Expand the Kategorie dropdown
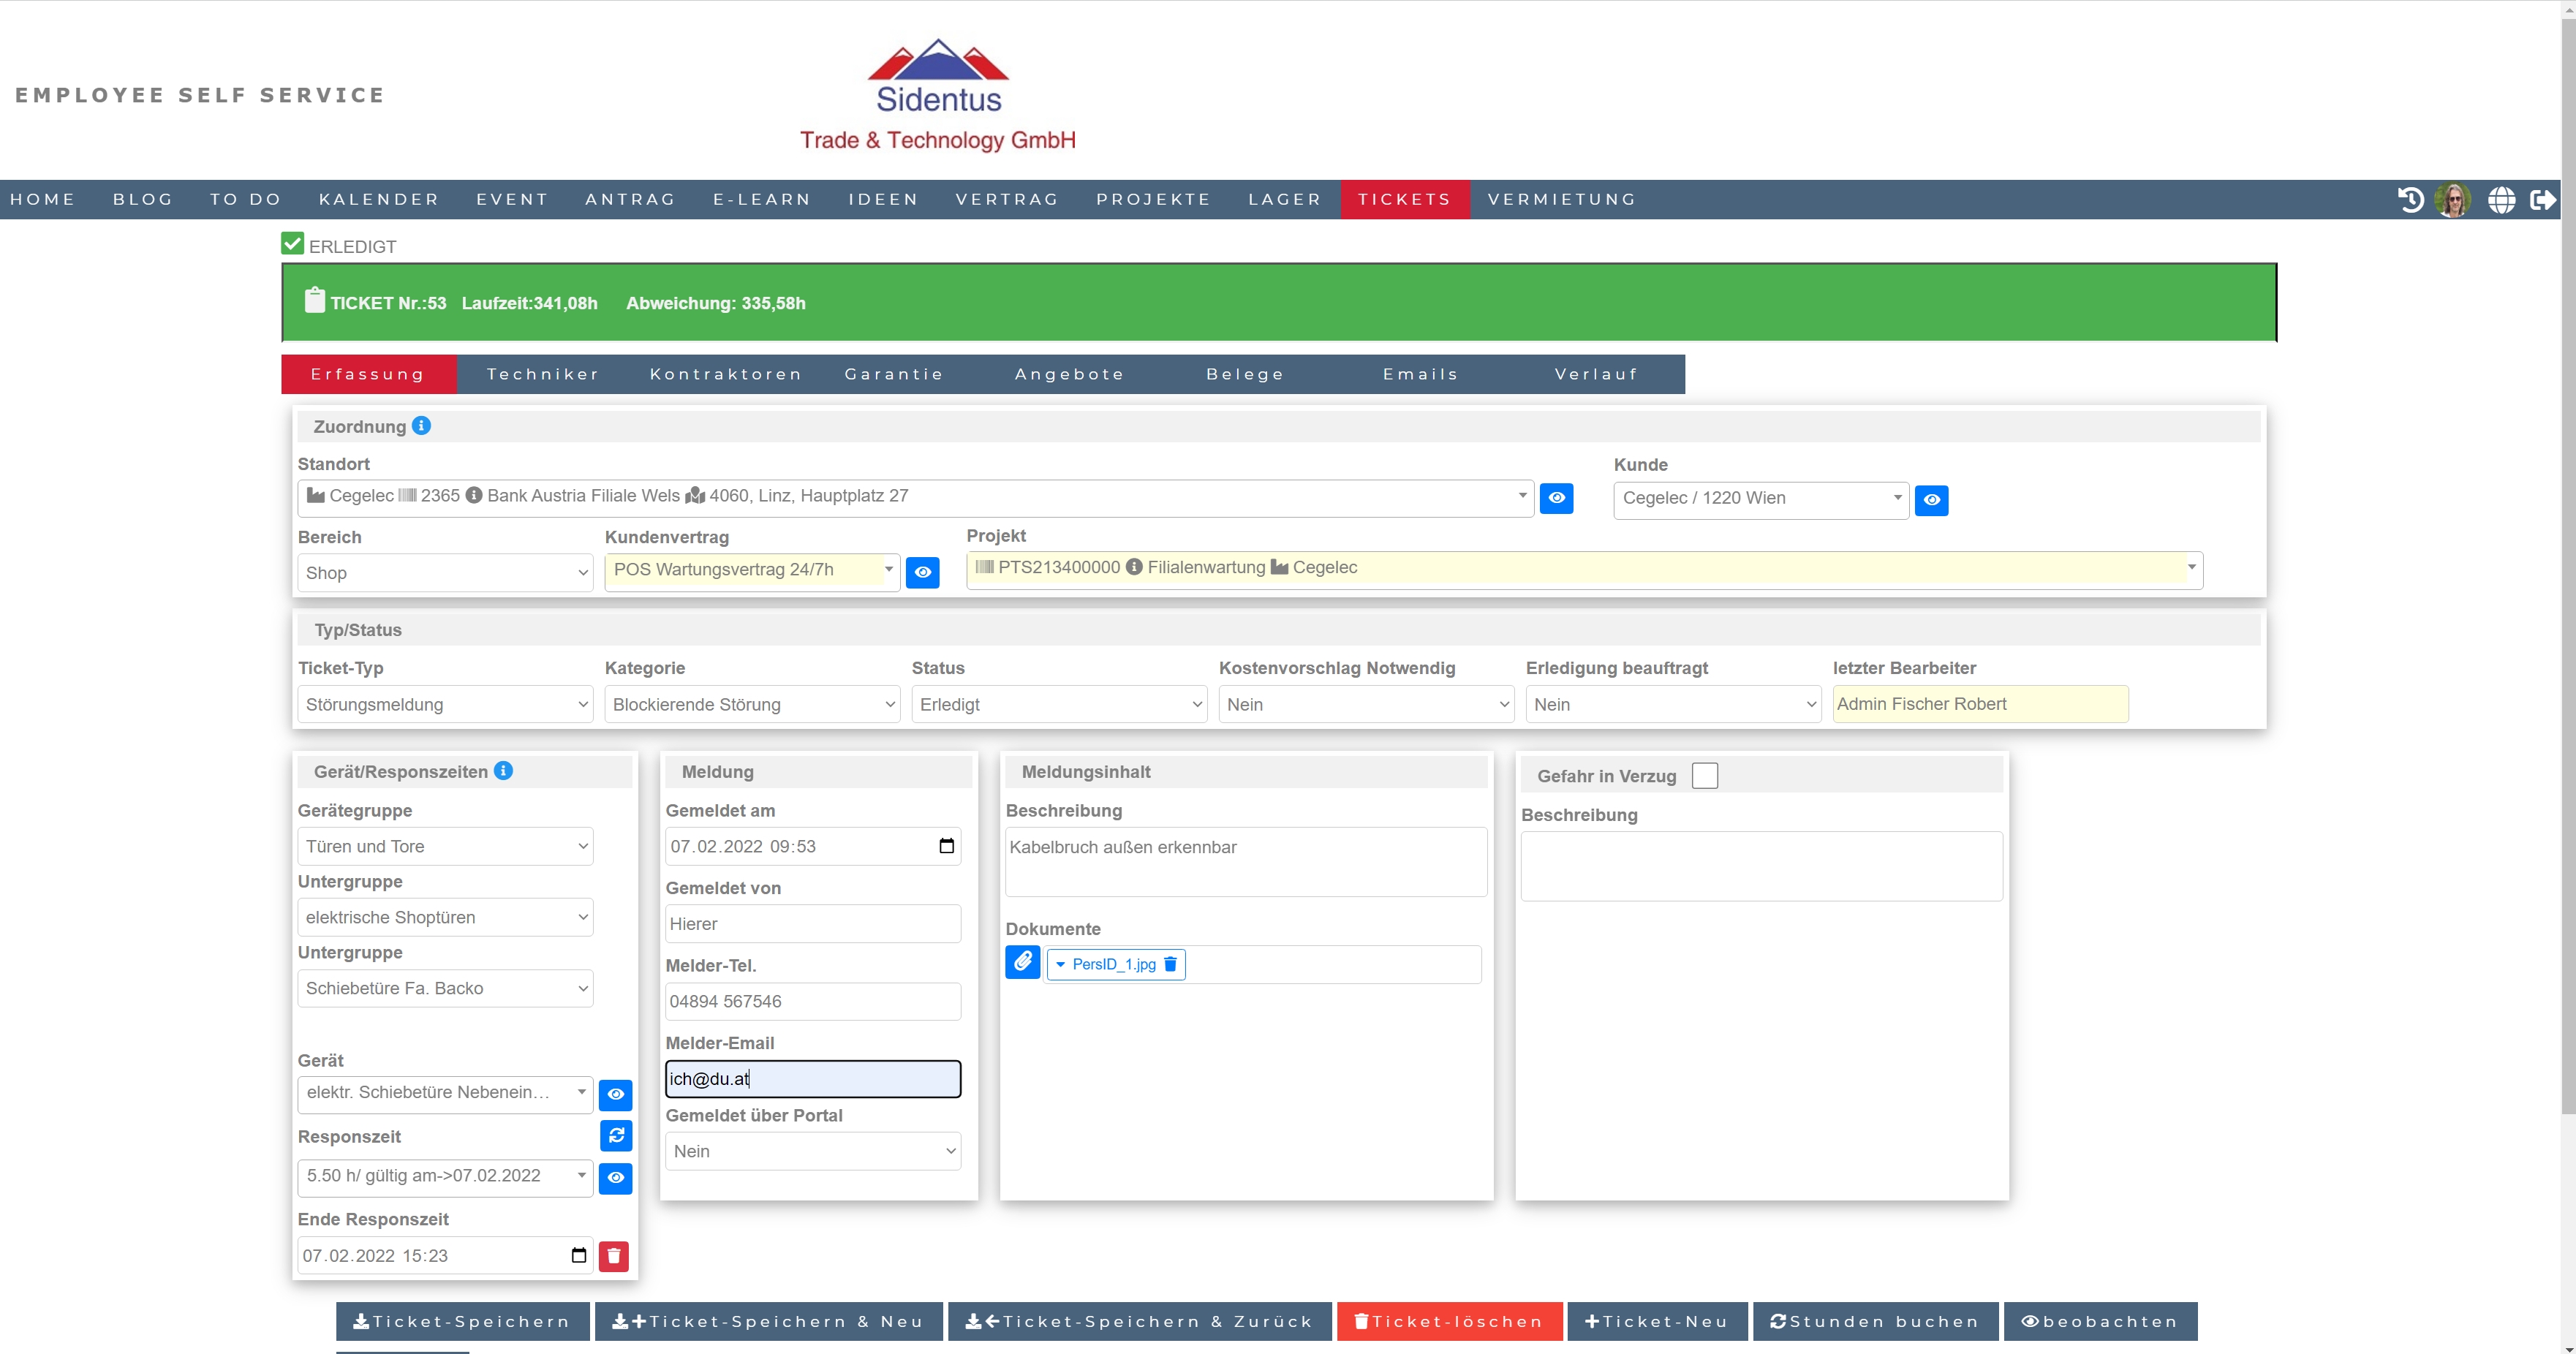This screenshot has width=2576, height=1354. [752, 704]
